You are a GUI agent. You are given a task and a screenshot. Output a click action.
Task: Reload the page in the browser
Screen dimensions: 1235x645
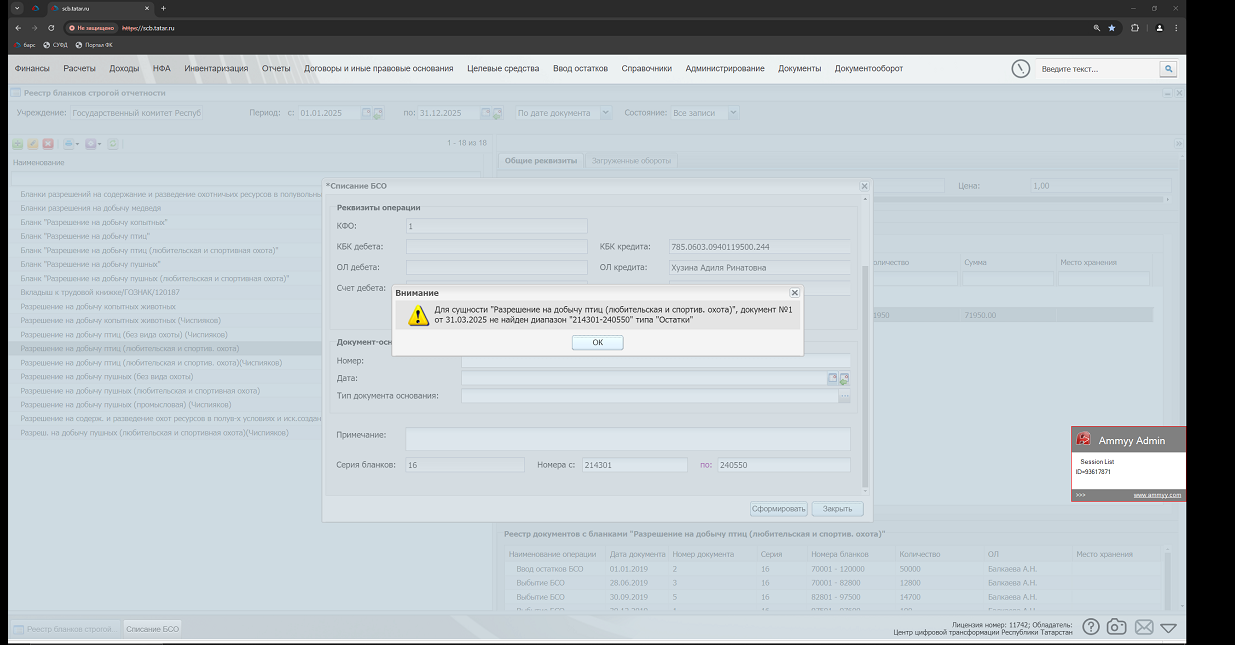tap(52, 28)
